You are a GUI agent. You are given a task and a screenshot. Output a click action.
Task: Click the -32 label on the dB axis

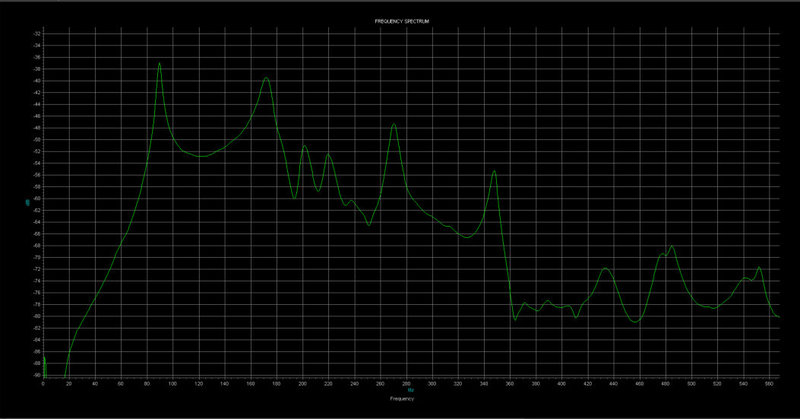tap(37, 34)
